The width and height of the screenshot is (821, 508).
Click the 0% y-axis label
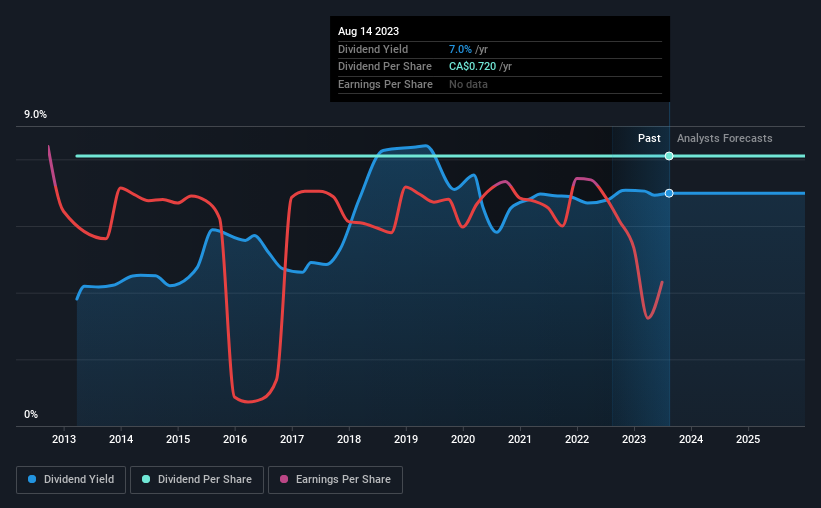[31, 414]
